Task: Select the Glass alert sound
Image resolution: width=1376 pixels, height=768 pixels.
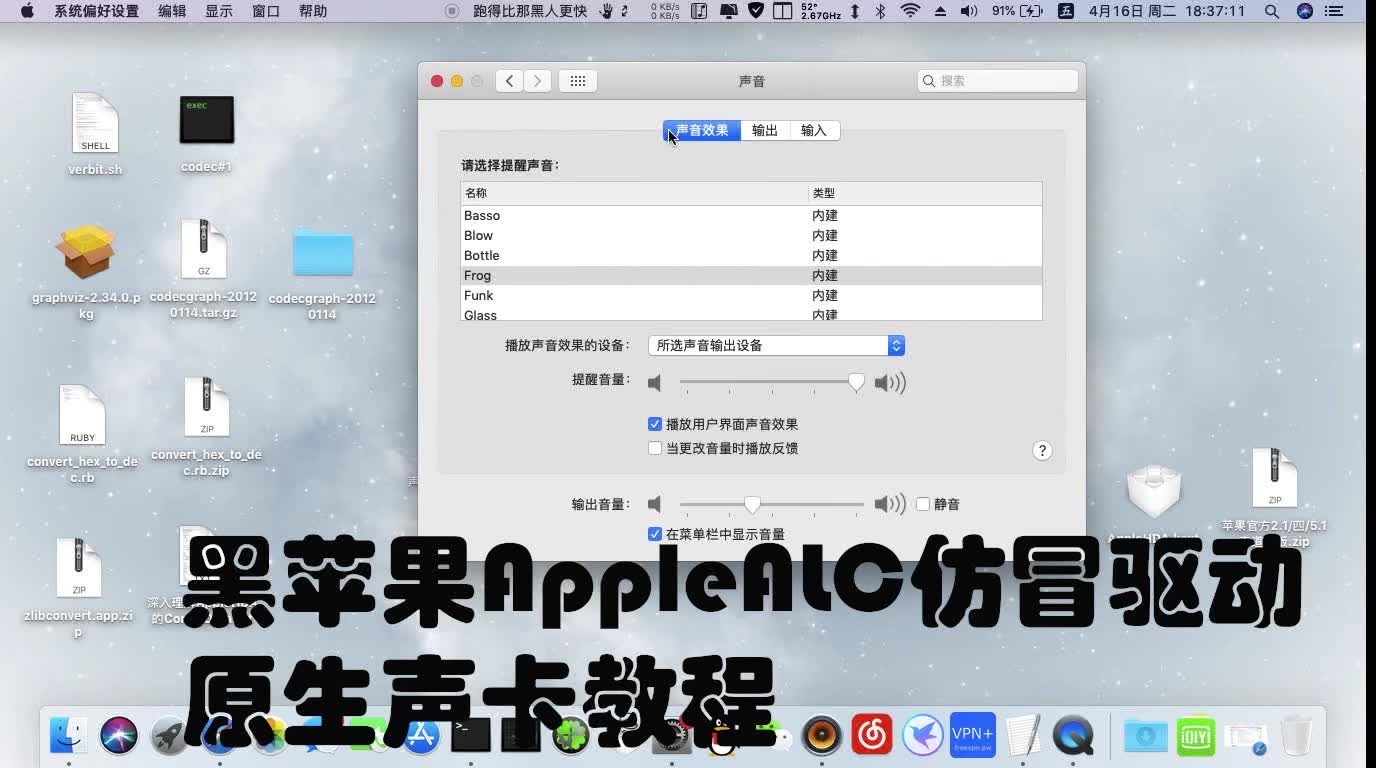Action: pyautogui.click(x=751, y=314)
